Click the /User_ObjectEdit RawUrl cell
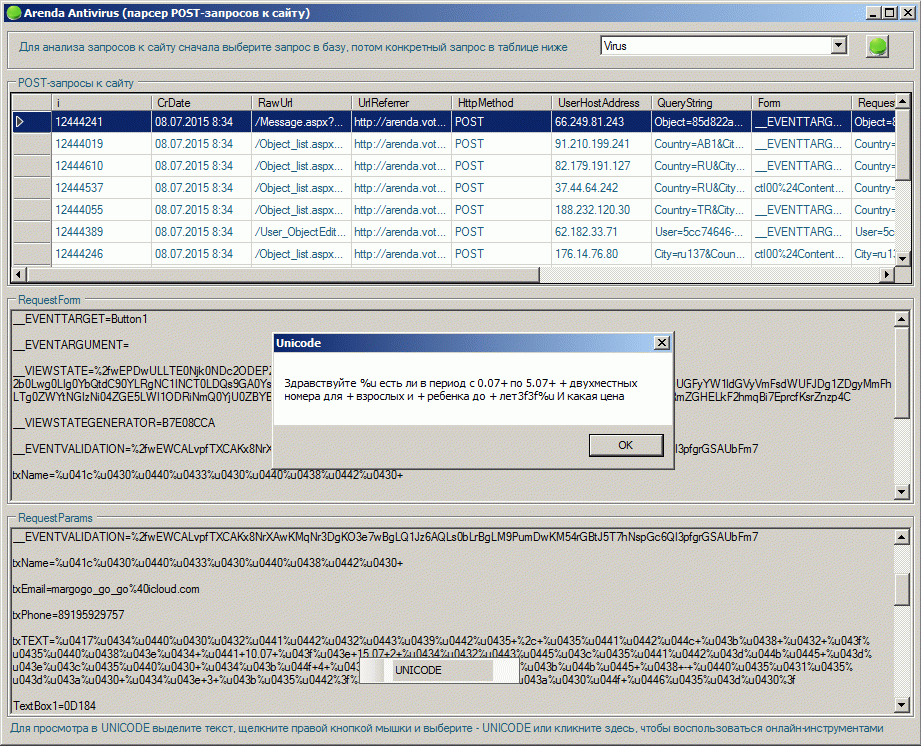921x746 pixels. click(301, 232)
